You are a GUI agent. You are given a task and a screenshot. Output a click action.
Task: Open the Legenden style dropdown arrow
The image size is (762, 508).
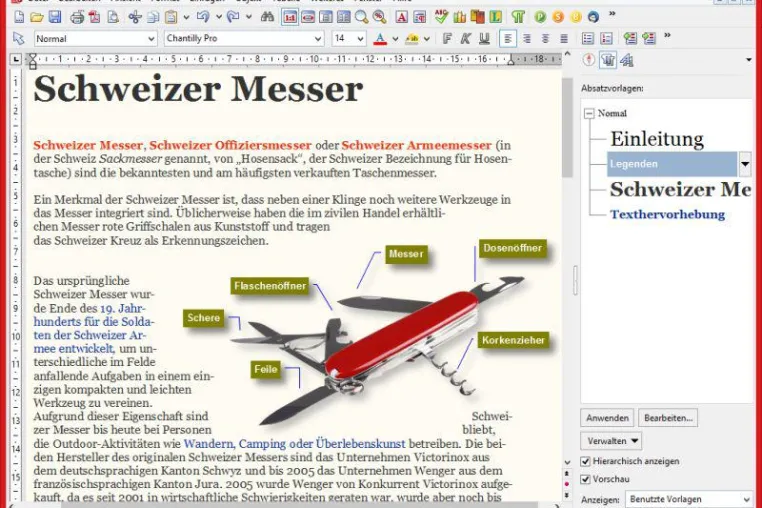pyautogui.click(x=745, y=164)
